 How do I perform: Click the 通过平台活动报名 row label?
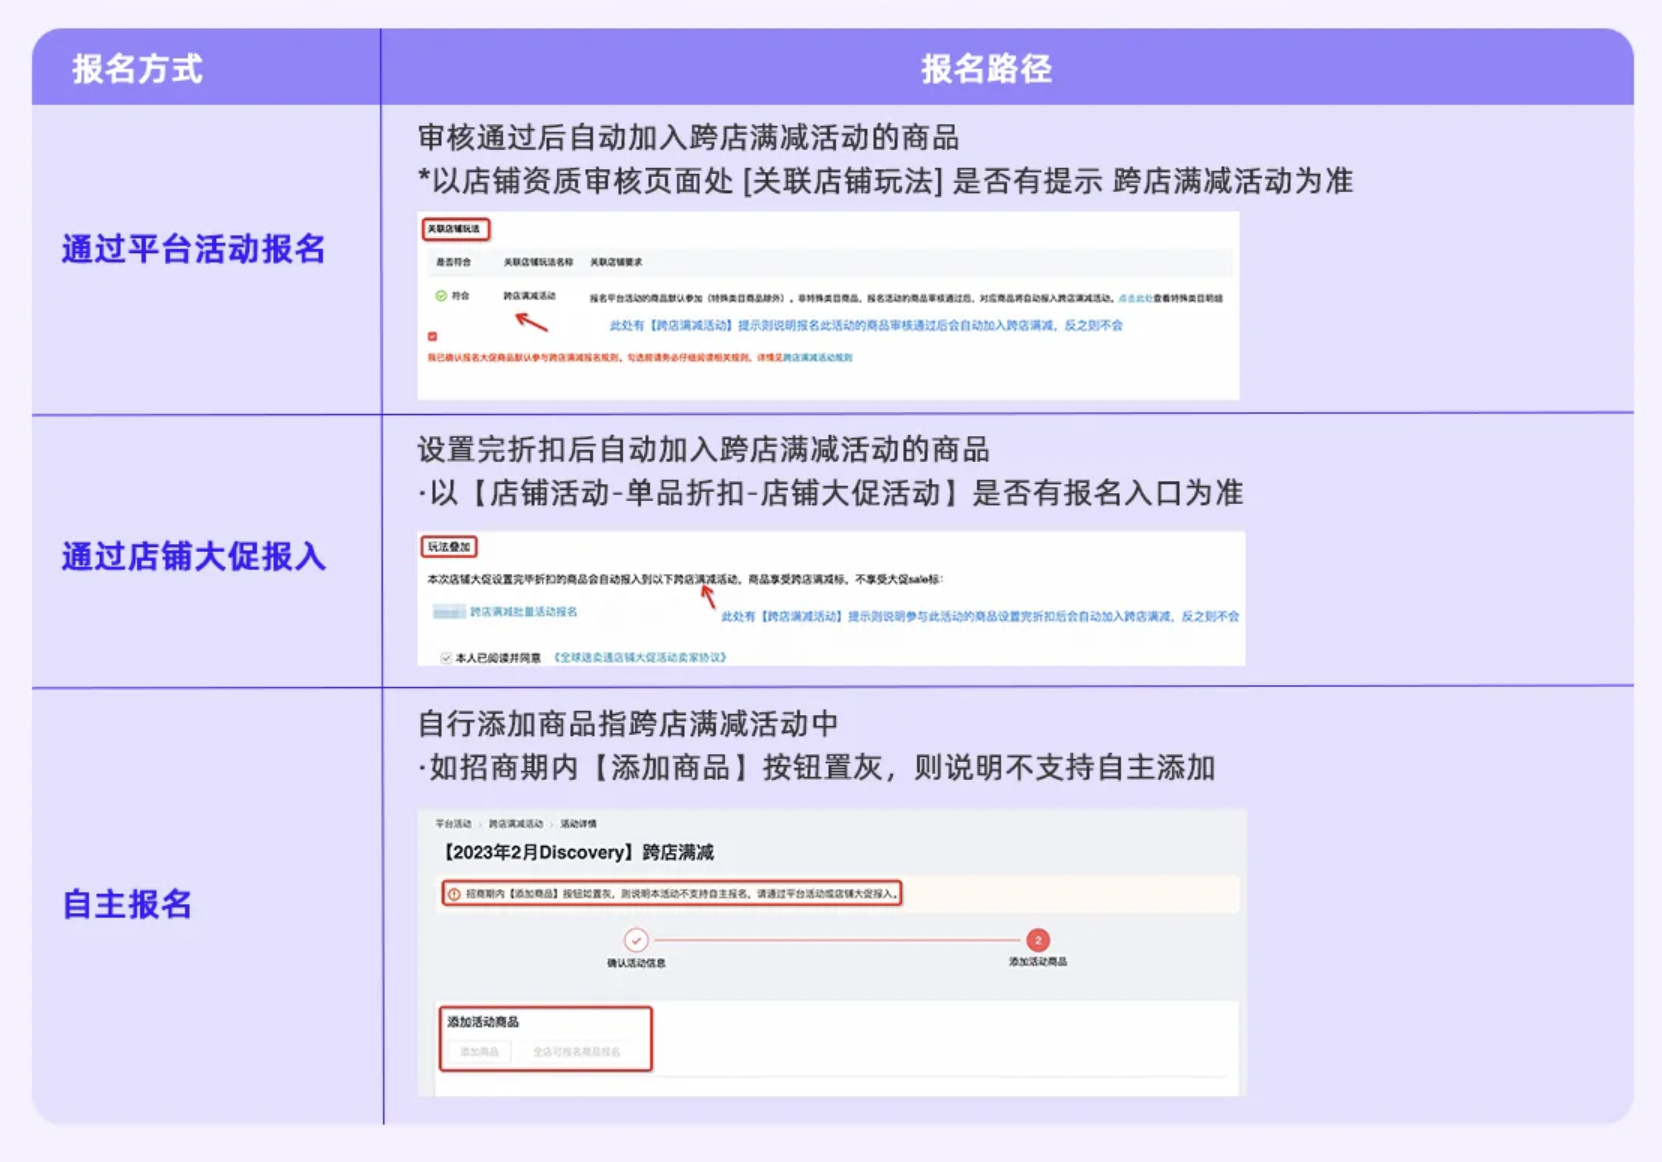click(194, 249)
